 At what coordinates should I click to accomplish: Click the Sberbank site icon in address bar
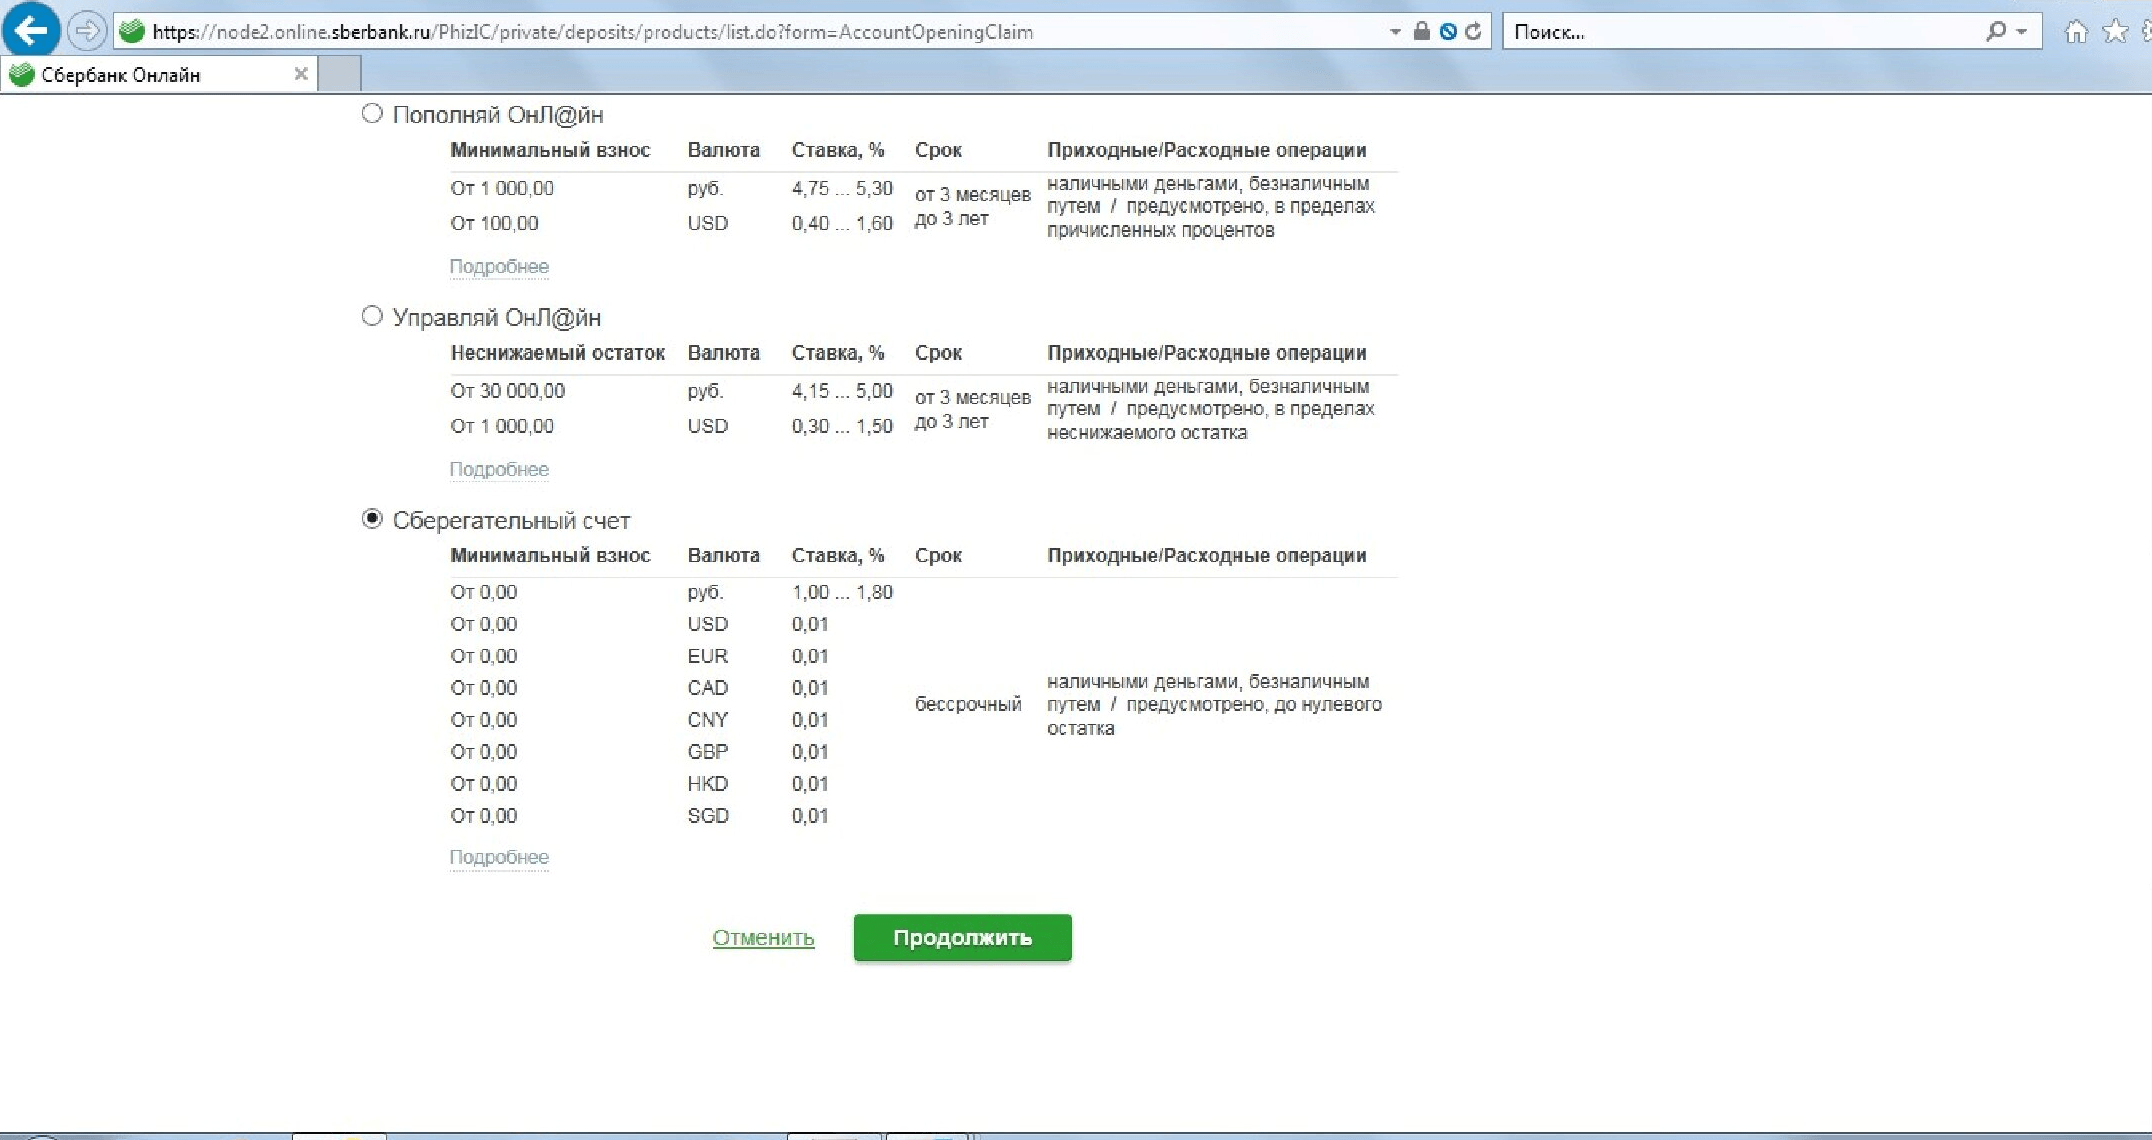coord(132,31)
